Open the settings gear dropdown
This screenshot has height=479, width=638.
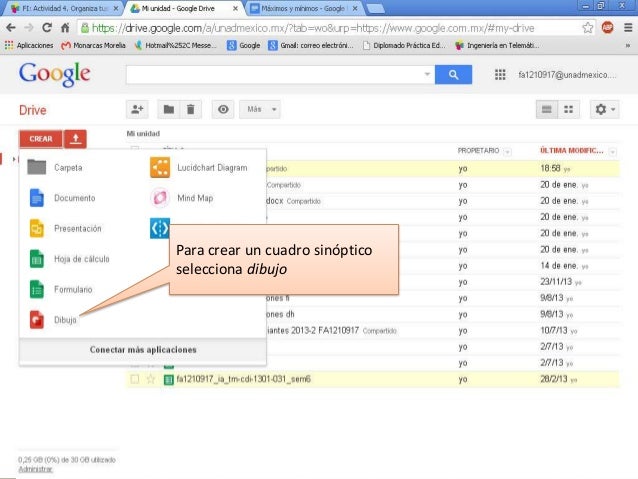click(x=605, y=109)
